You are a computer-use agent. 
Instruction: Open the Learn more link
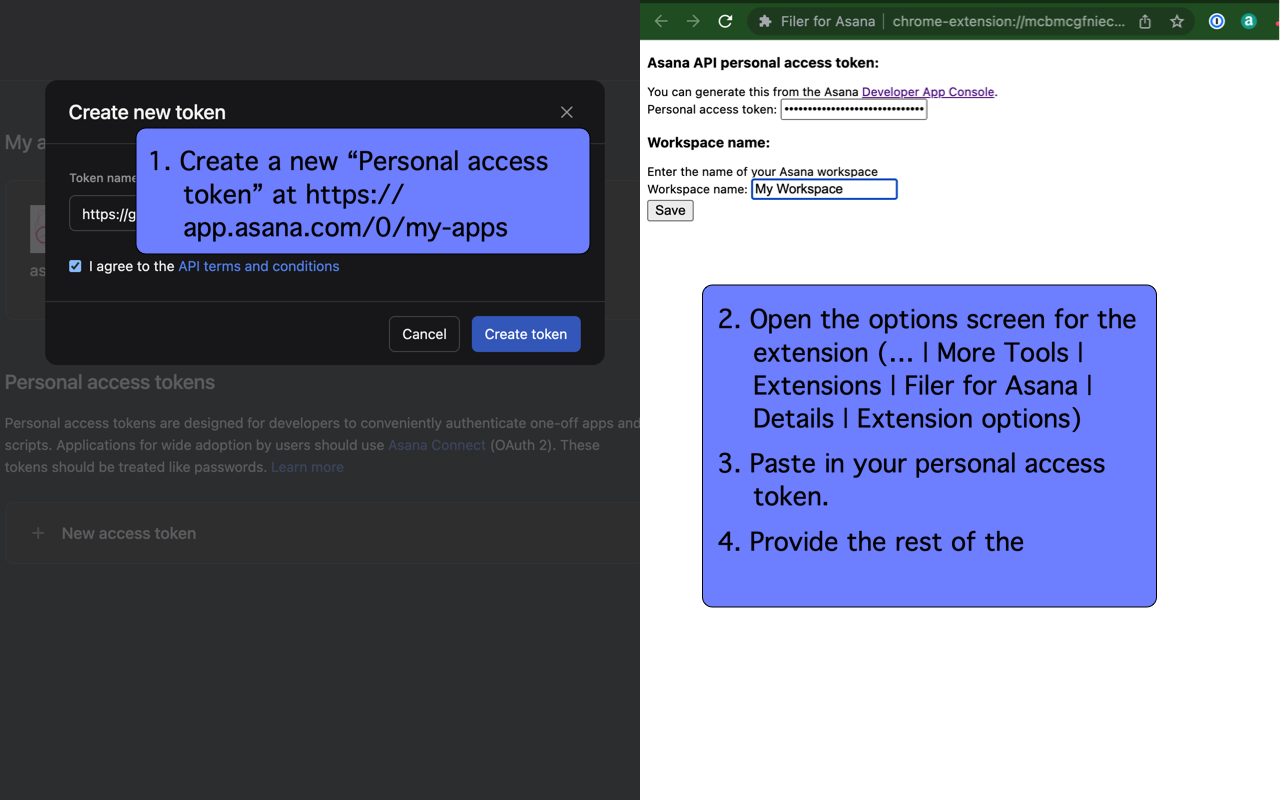coord(307,467)
